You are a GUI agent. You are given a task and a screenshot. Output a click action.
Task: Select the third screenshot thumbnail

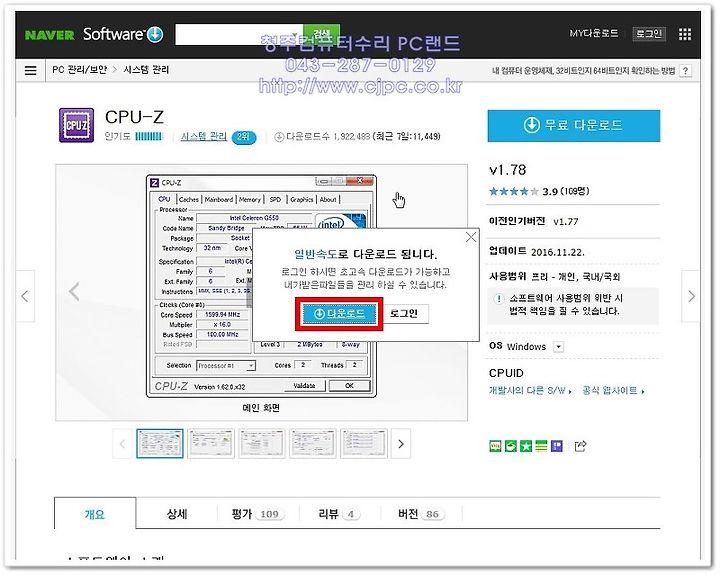point(262,444)
